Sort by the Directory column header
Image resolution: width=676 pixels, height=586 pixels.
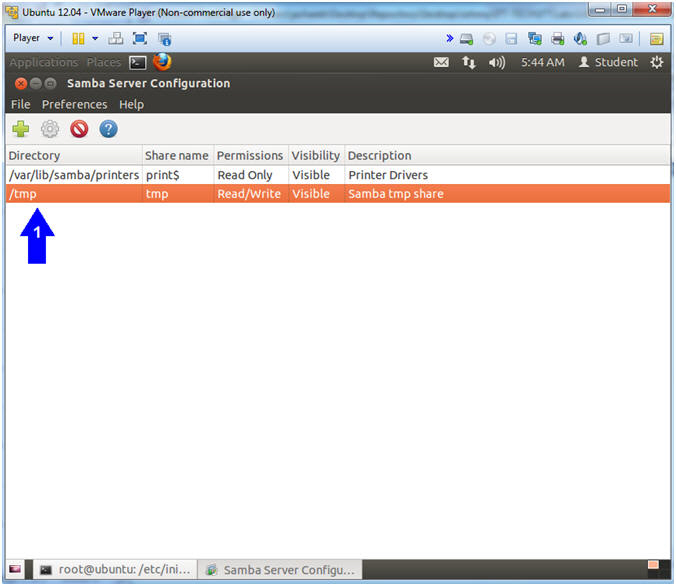point(74,156)
